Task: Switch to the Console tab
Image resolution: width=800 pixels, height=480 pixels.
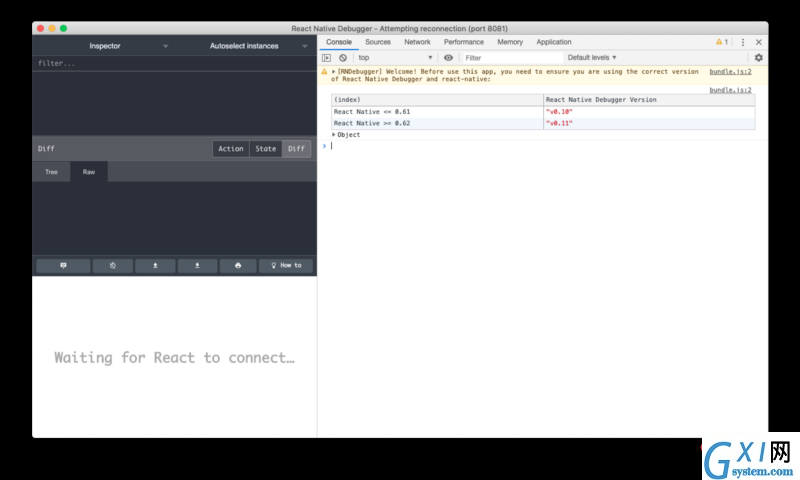Action: pos(339,42)
